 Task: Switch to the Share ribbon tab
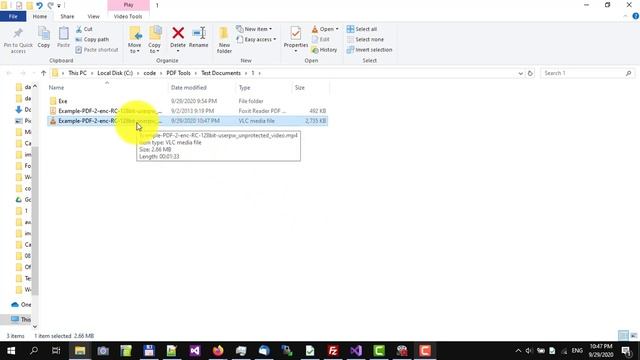coord(67,16)
